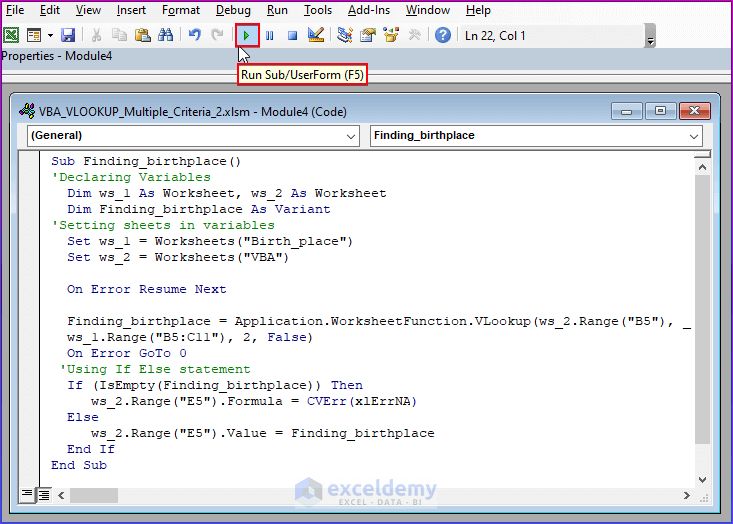Screen dimensions: 733x524
Task: Click the 'Declaring Variables comment line
Action: (x=131, y=177)
